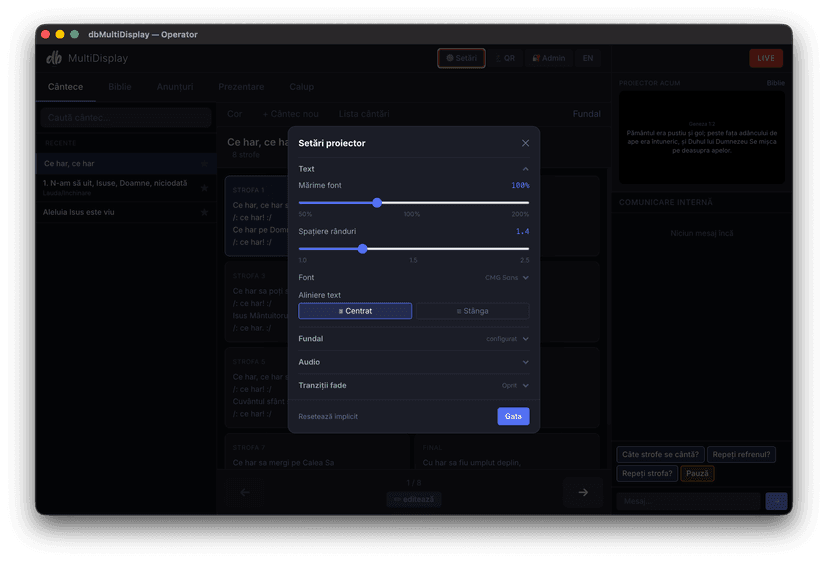Send Repeți strofa? quick message
The width and height of the screenshot is (828, 562).
pos(647,473)
